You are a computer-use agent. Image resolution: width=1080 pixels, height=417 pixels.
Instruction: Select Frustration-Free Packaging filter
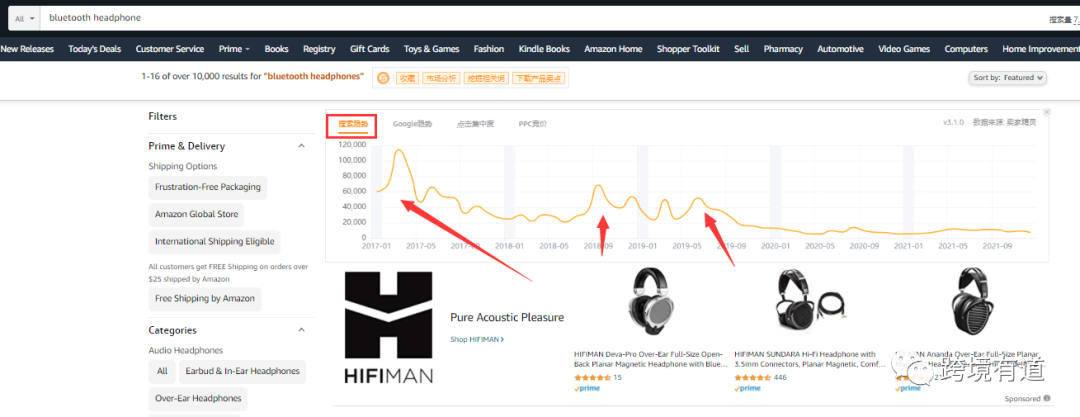208,187
